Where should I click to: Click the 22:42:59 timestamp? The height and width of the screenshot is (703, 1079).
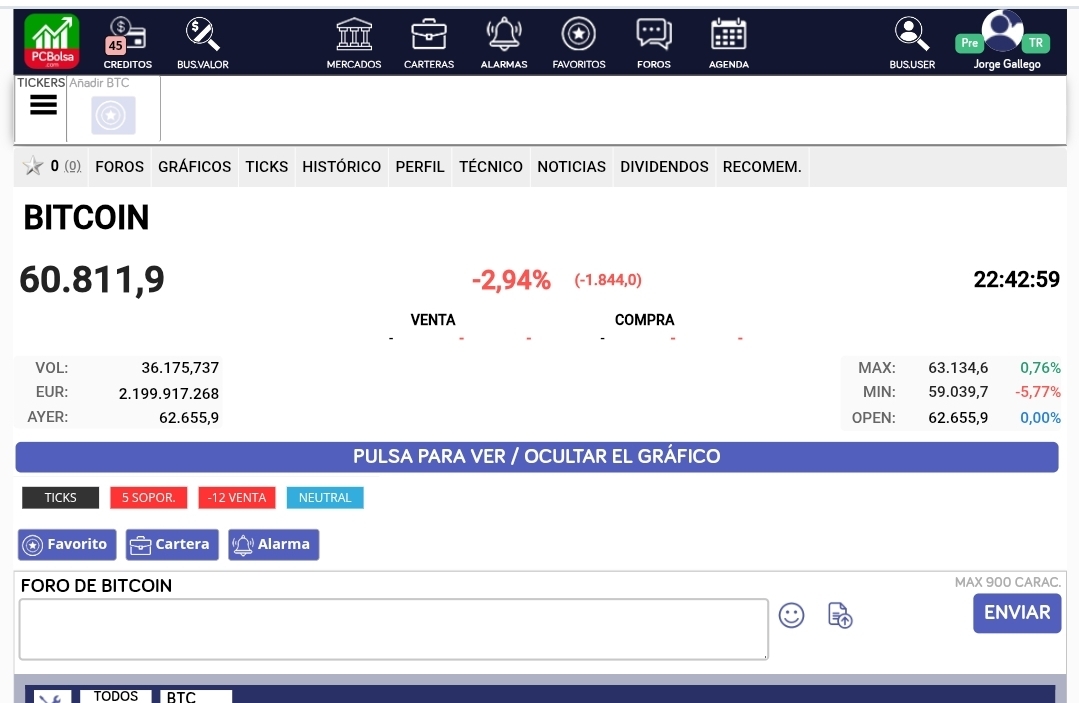click(x=1016, y=279)
